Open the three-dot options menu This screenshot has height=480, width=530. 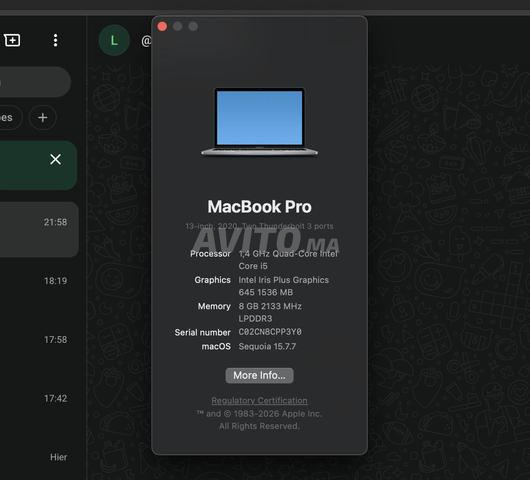tap(55, 40)
